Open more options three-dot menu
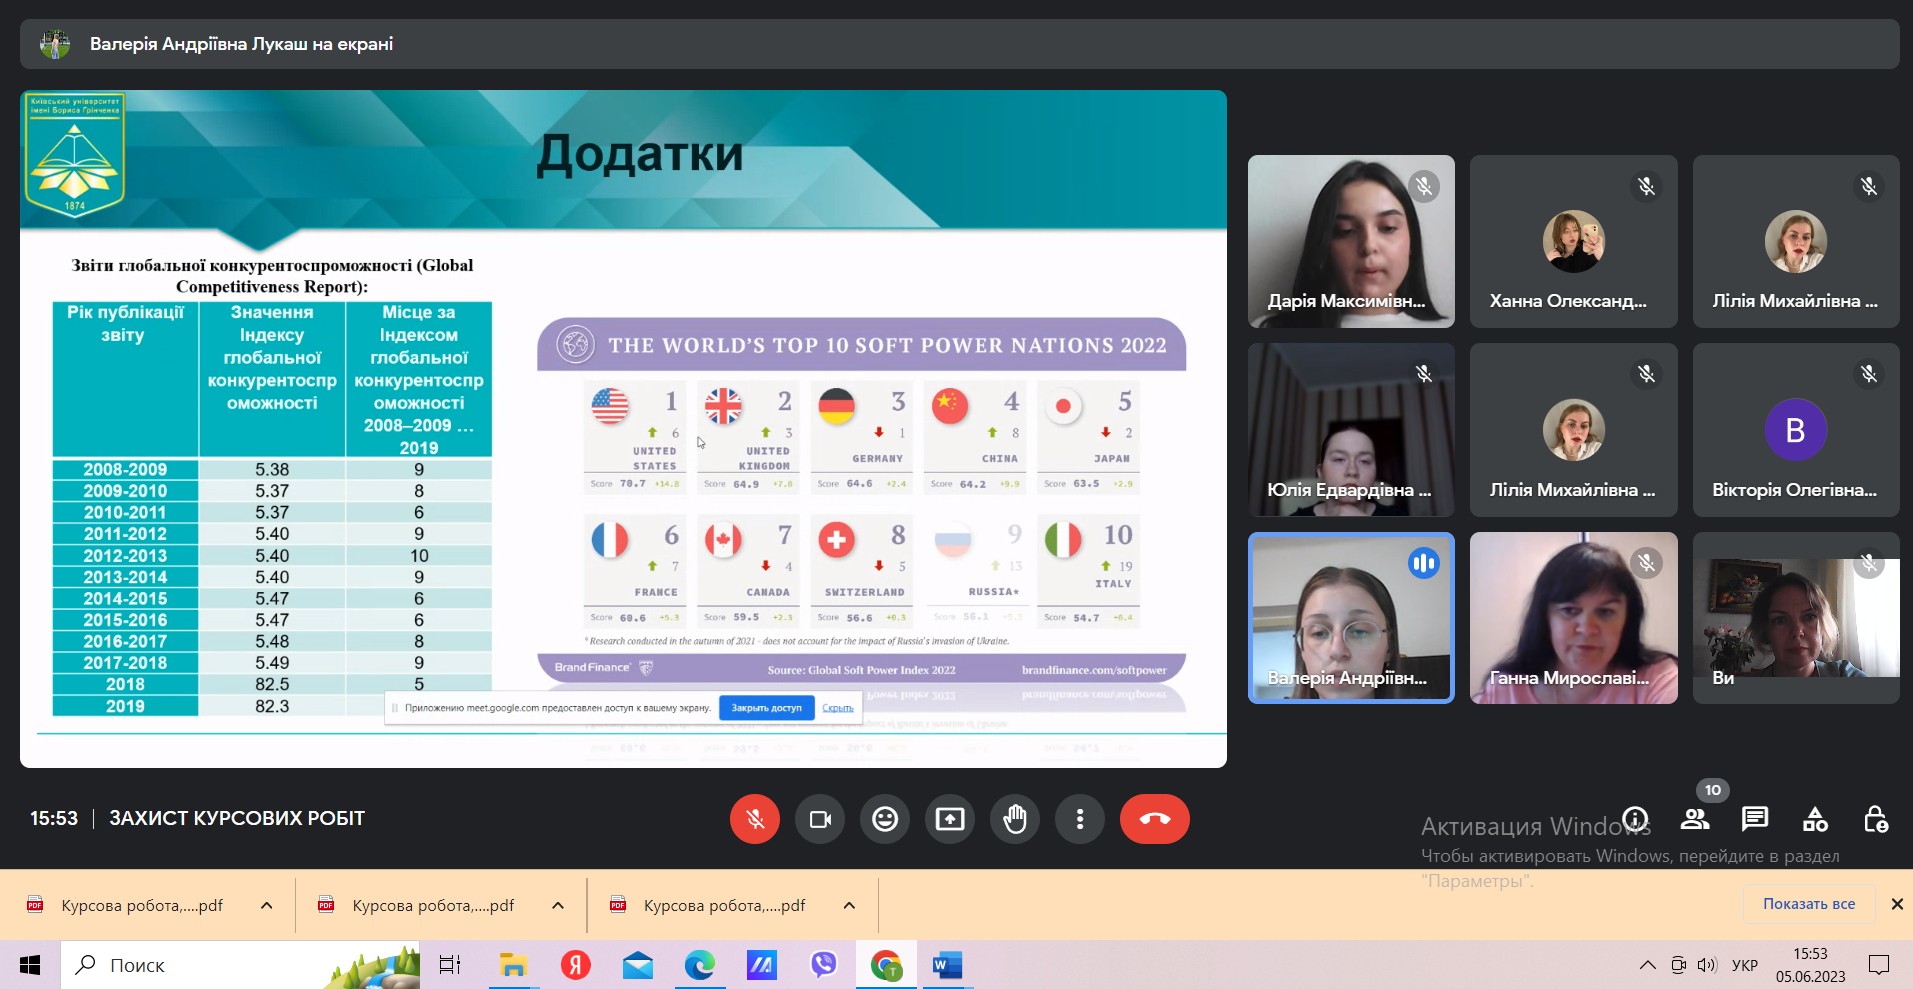Screen dimensions: 1913x989 (1080, 819)
